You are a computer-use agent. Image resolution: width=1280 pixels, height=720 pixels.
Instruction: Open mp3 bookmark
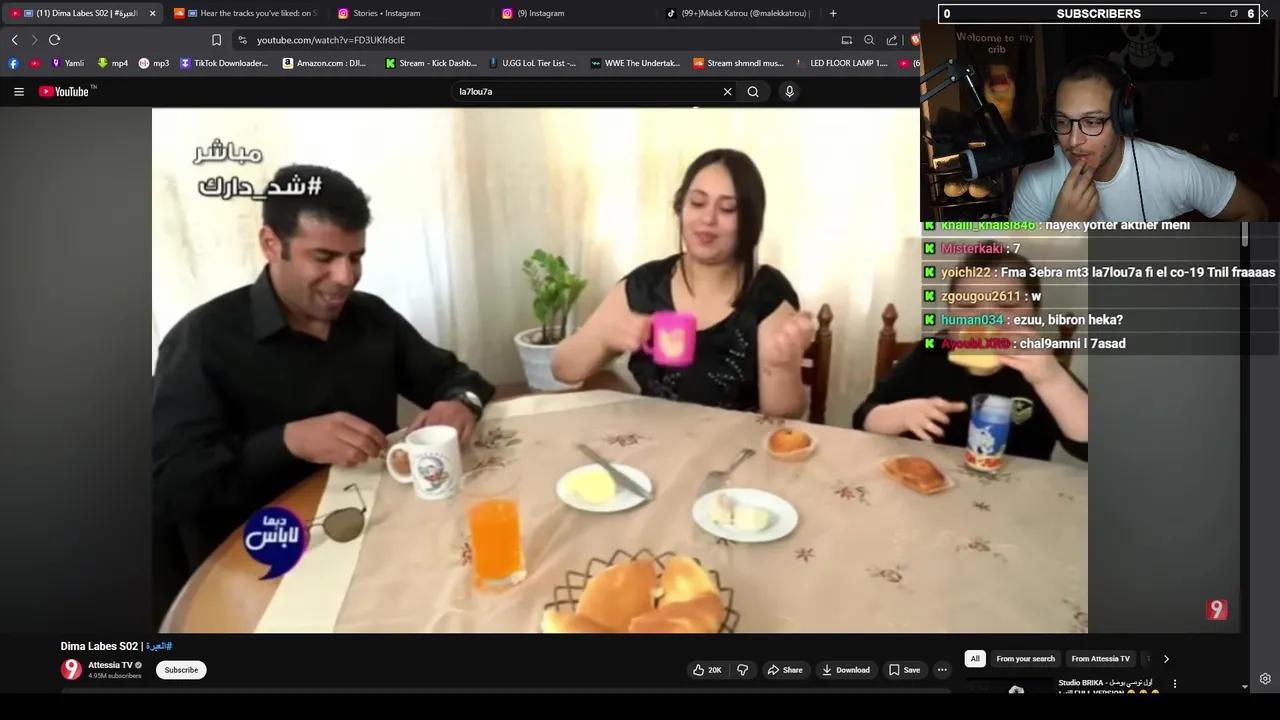154,63
